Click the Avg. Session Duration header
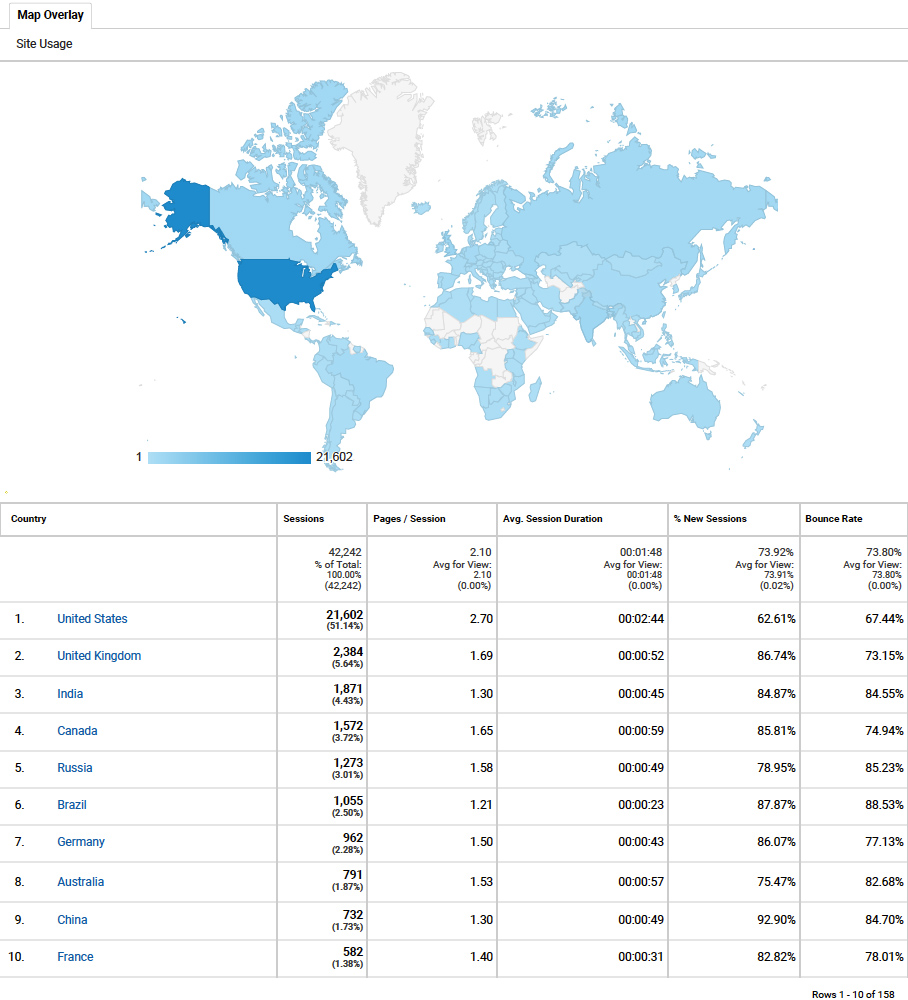This screenshot has height=1000, width=908. [x=552, y=519]
